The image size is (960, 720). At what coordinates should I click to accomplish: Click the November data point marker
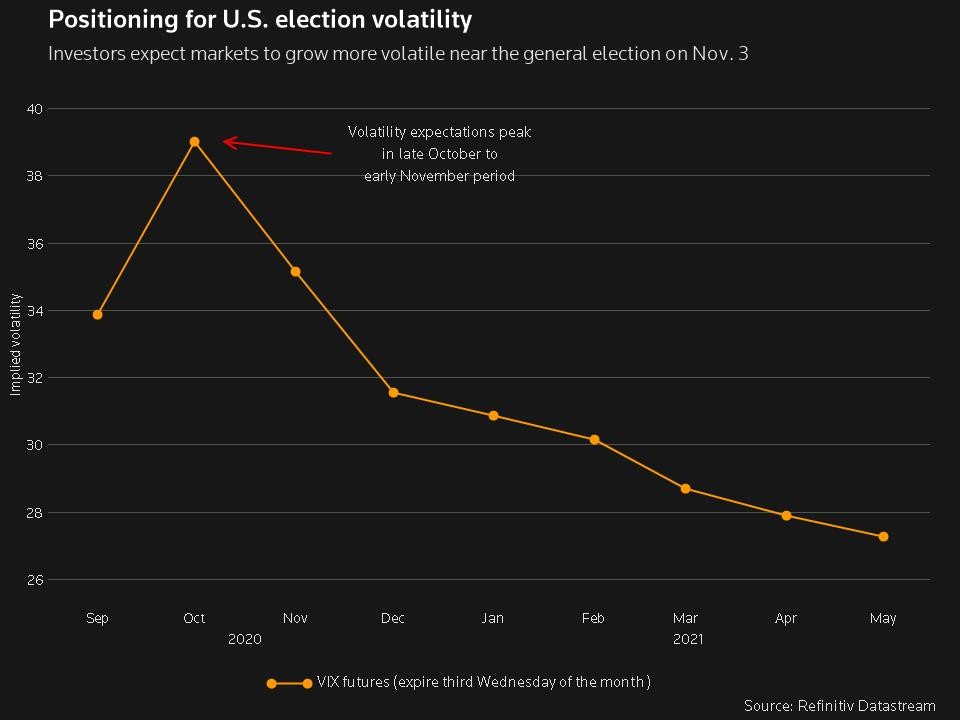tap(295, 272)
